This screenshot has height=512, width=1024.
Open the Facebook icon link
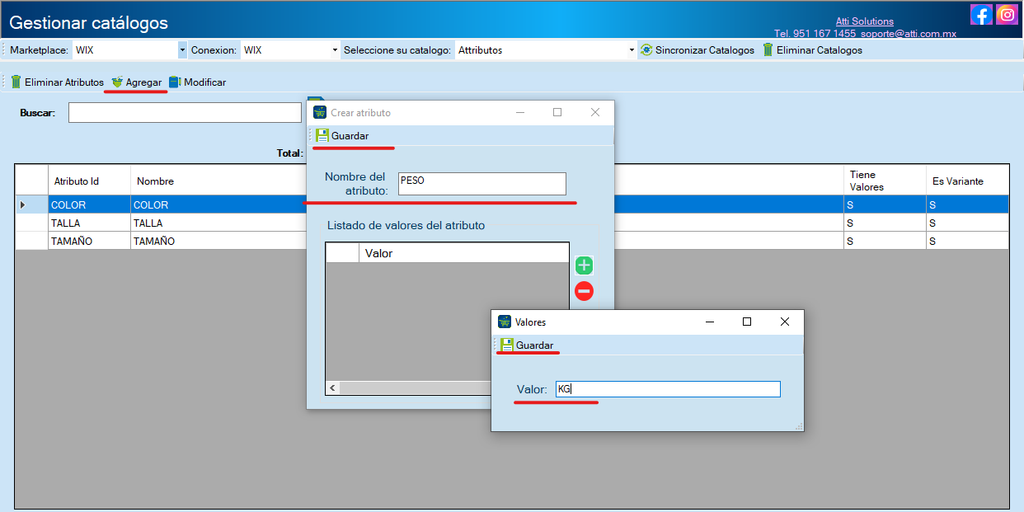[981, 14]
